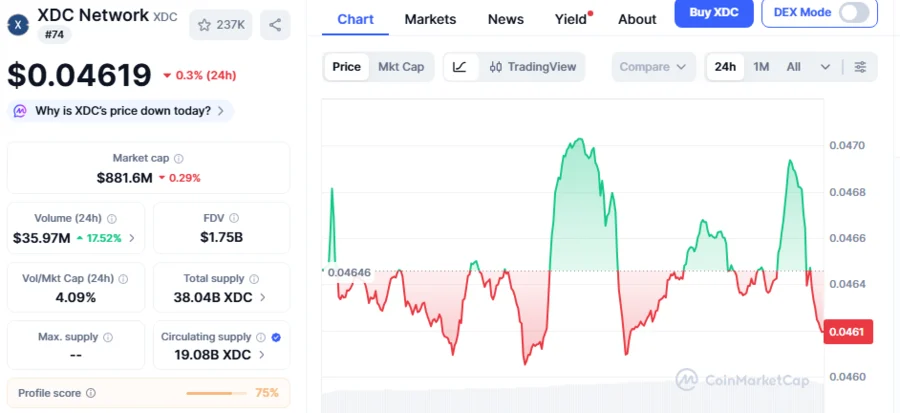Expand Total supply details arrow
This screenshot has height=413, width=900.
263,297
